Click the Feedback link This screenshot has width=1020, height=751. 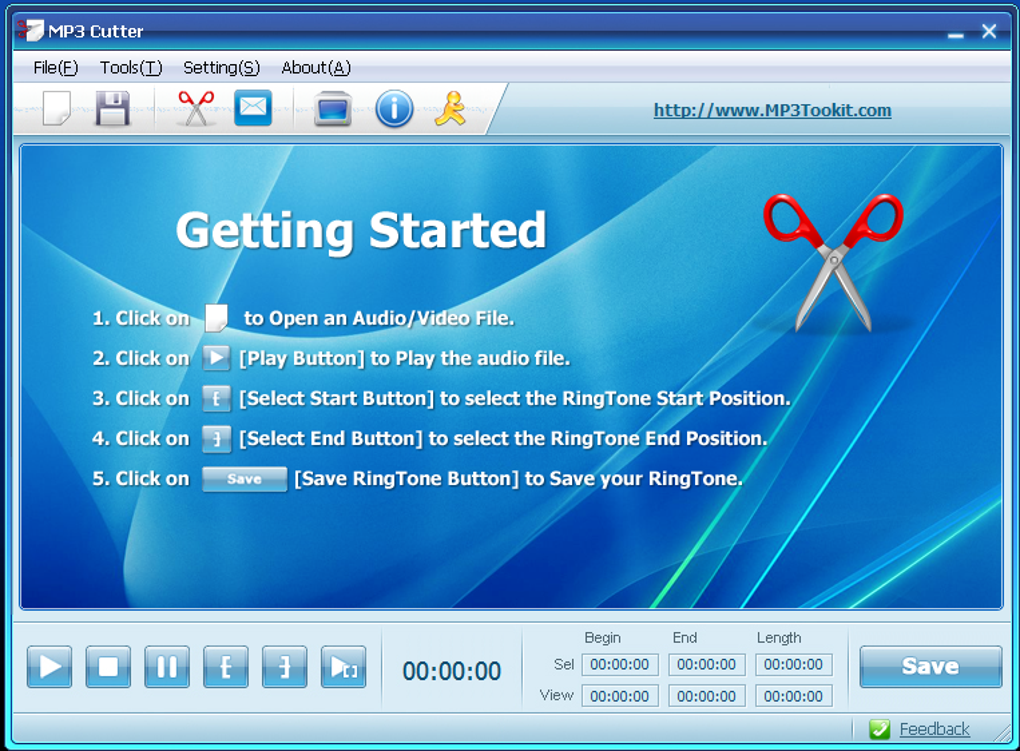[934, 729]
